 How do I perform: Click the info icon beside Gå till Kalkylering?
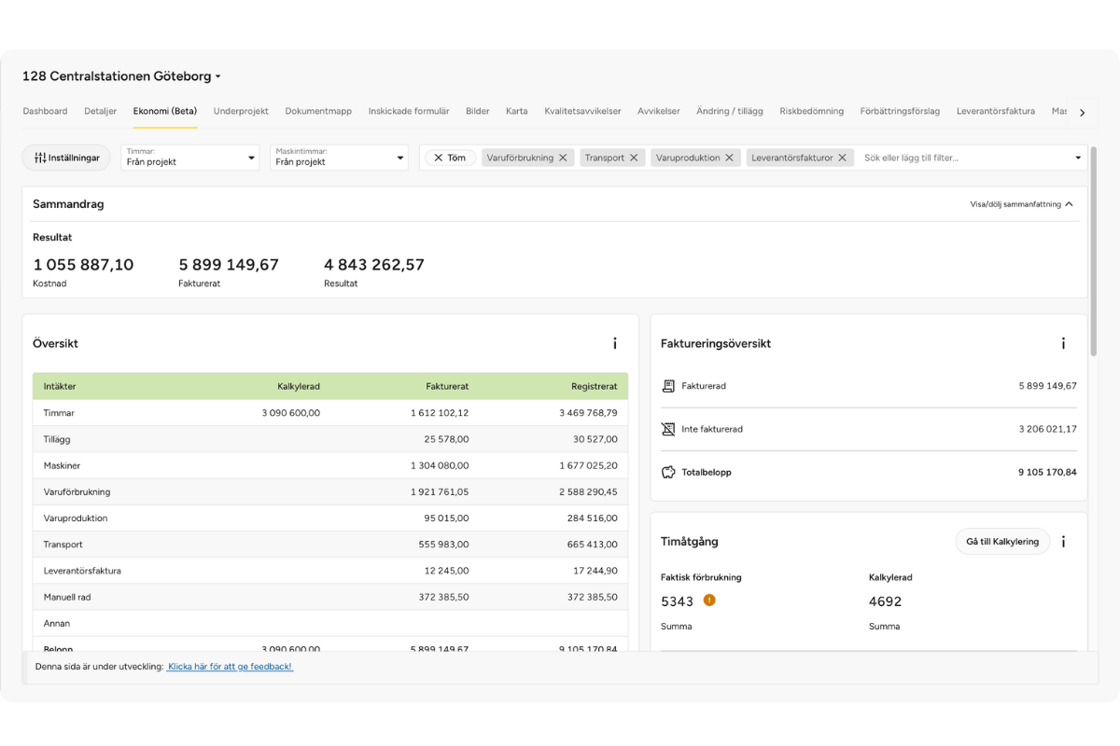(1063, 542)
